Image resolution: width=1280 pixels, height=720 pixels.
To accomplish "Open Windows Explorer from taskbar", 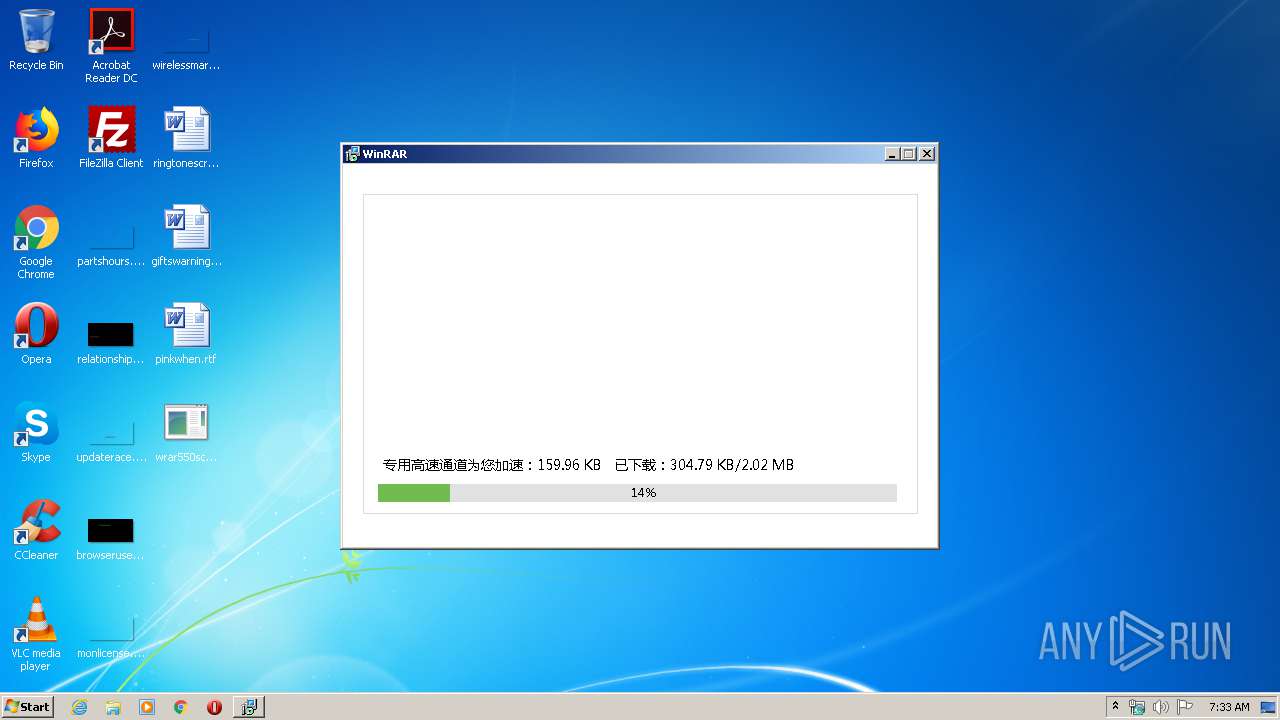I will [x=113, y=707].
